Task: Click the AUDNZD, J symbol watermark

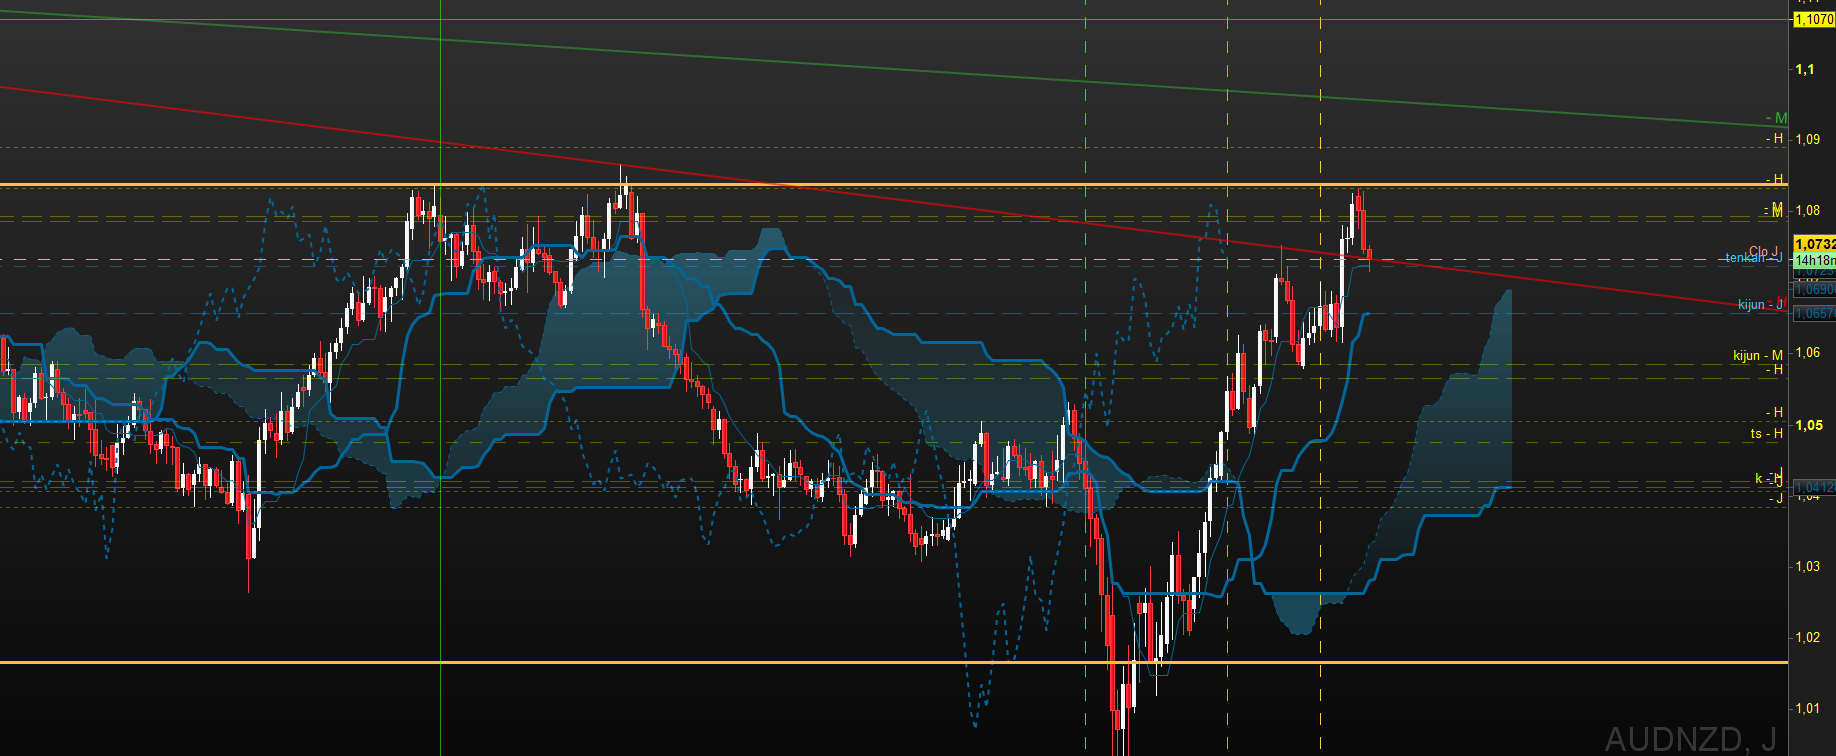Action: pyautogui.click(x=1690, y=739)
